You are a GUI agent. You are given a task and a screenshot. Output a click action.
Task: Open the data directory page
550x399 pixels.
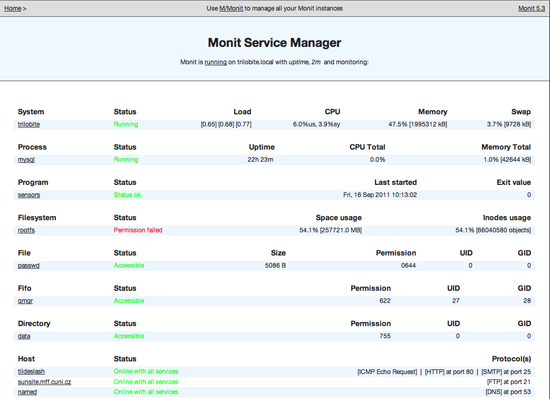[24, 336]
